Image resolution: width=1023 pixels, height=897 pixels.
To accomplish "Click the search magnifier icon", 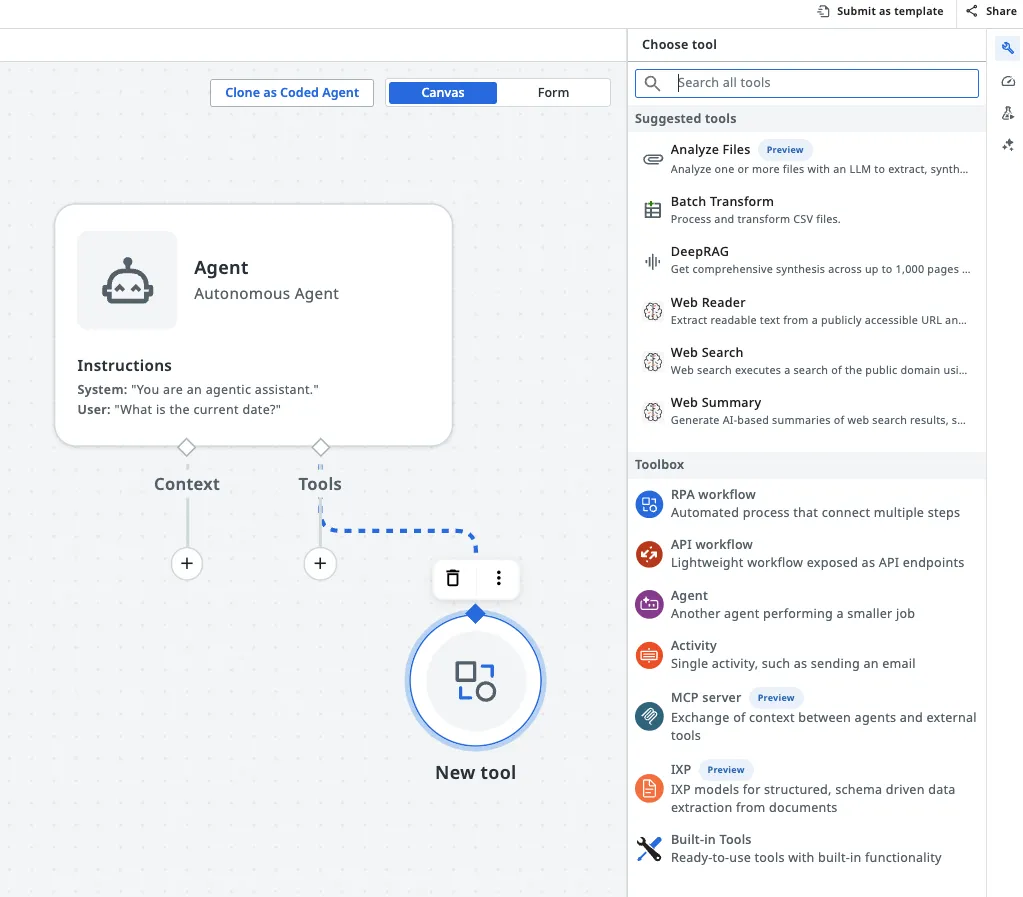I will tap(652, 83).
